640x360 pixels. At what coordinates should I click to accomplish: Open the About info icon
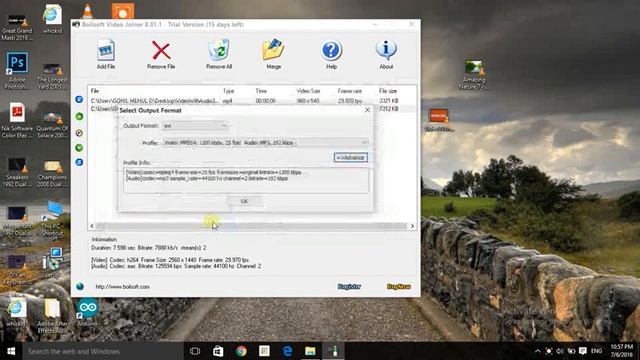pos(386,50)
